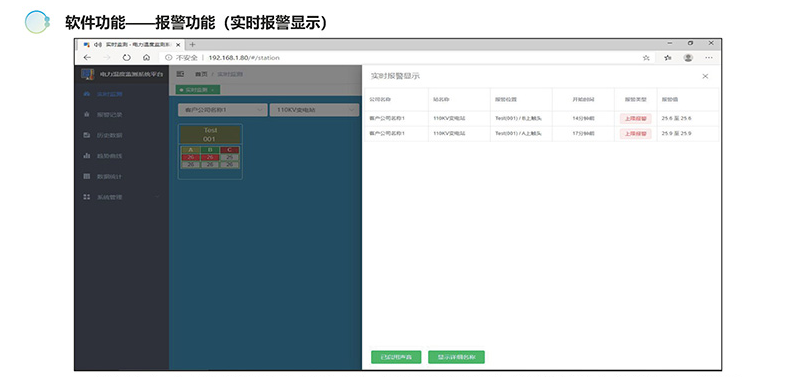The width and height of the screenshot is (797, 377).
Task: Click the 25.9 至 25.9 alarm value
Action: (677, 134)
